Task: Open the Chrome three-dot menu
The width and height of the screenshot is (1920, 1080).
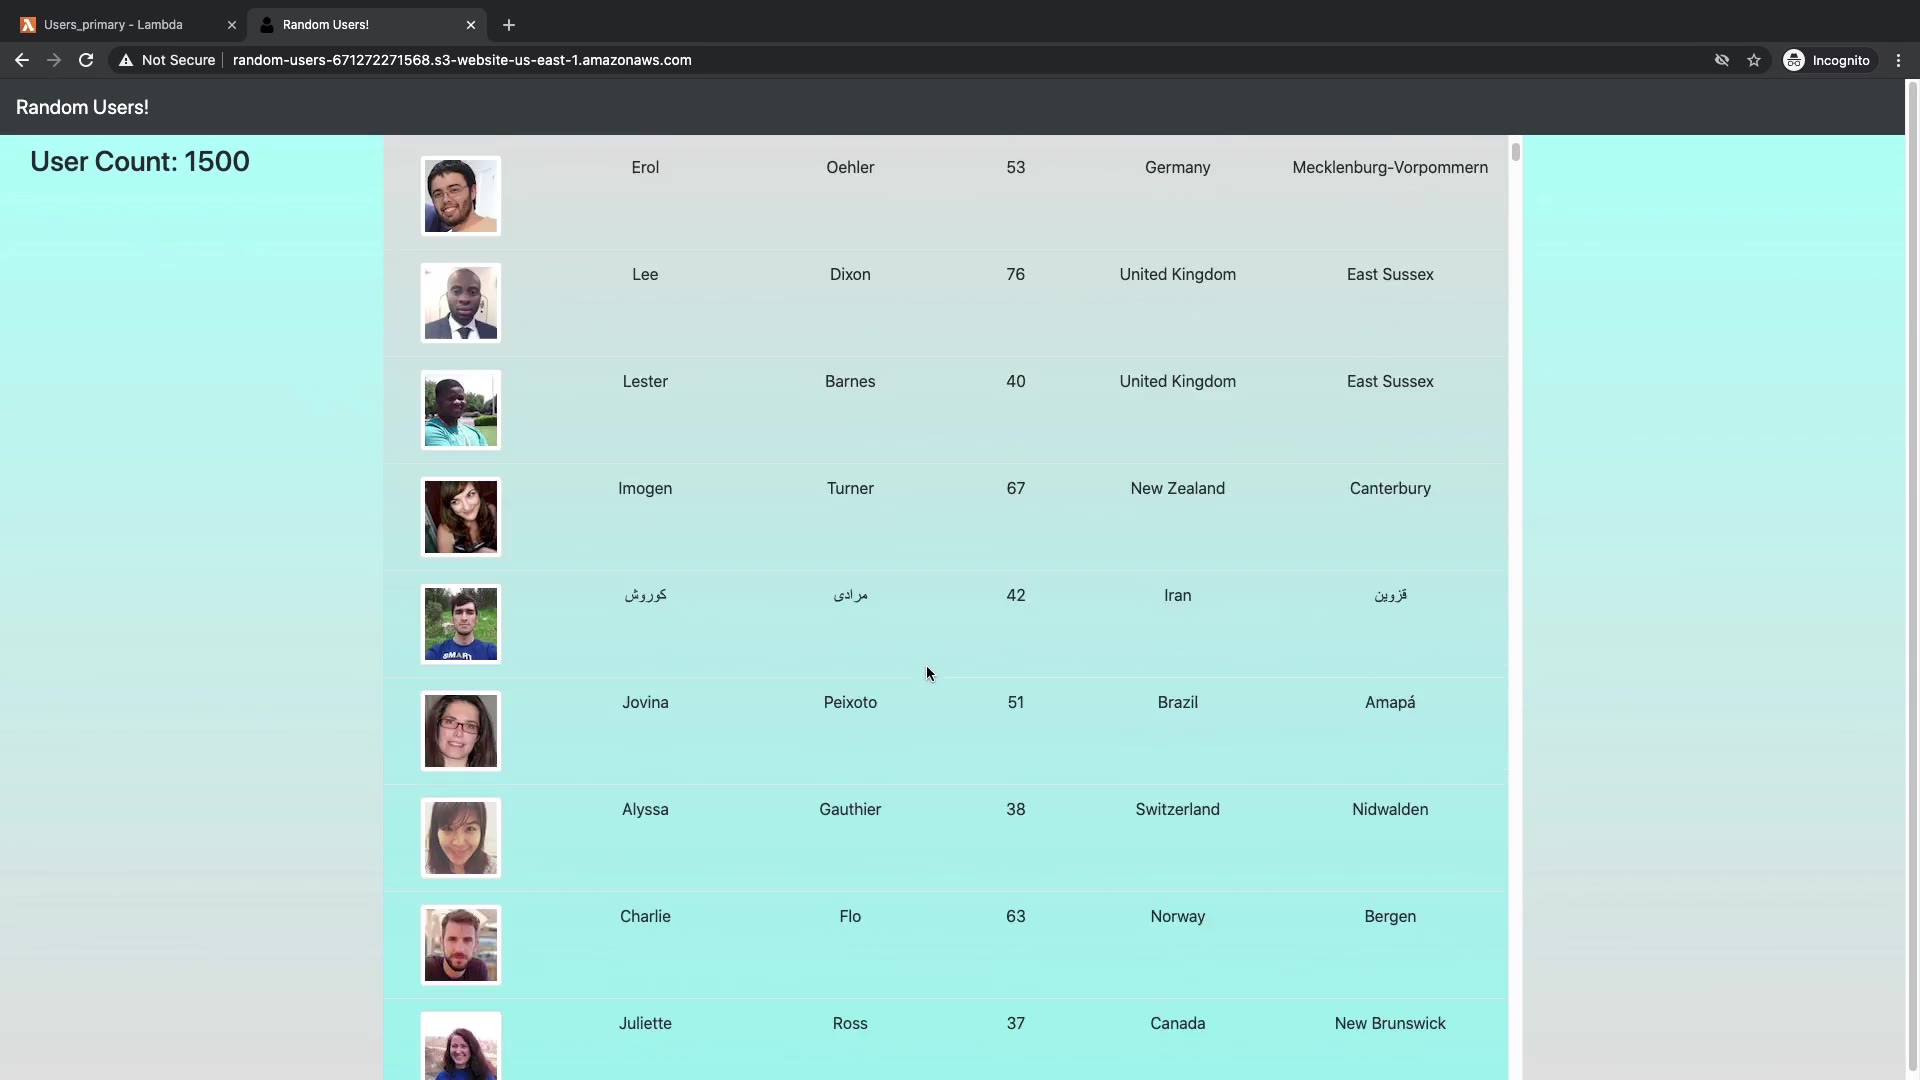Action: click(1898, 60)
